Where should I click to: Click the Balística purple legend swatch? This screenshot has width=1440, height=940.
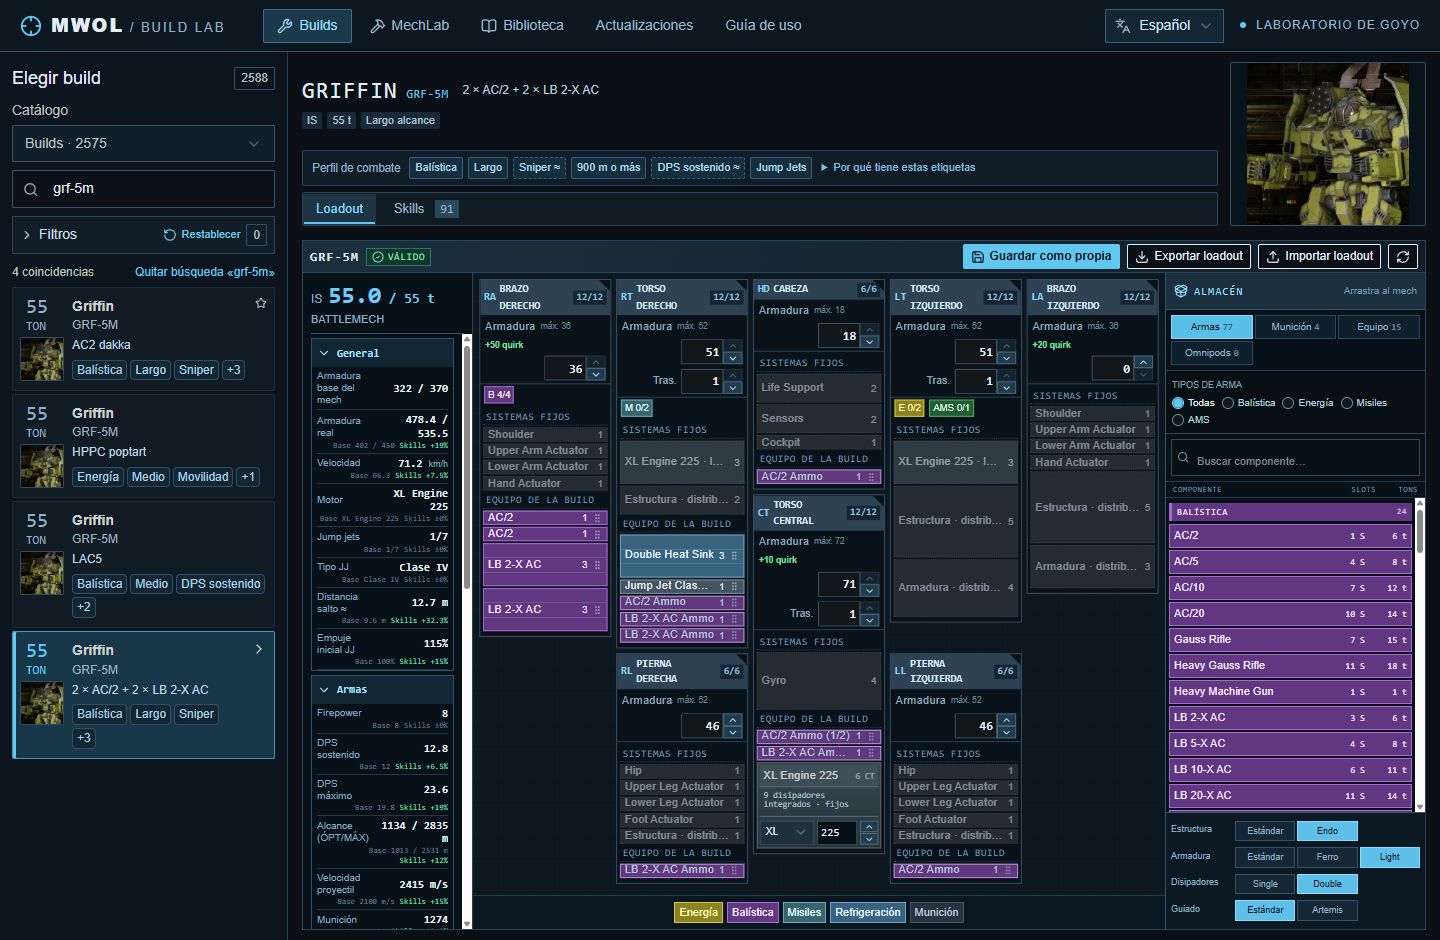pos(752,912)
